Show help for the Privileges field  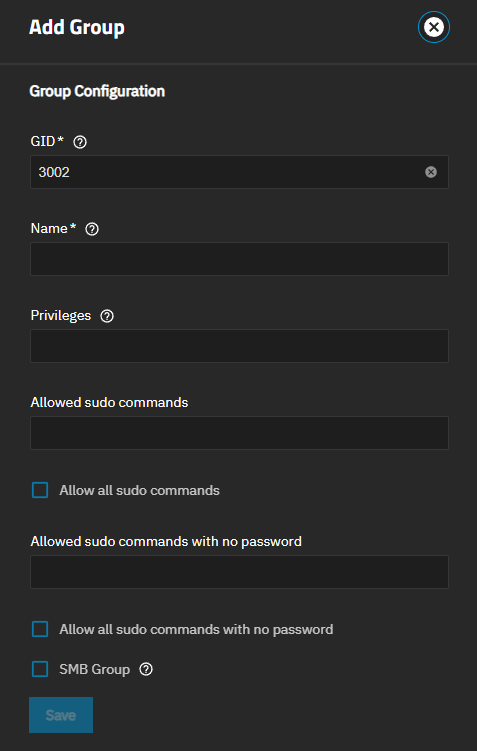(x=107, y=316)
